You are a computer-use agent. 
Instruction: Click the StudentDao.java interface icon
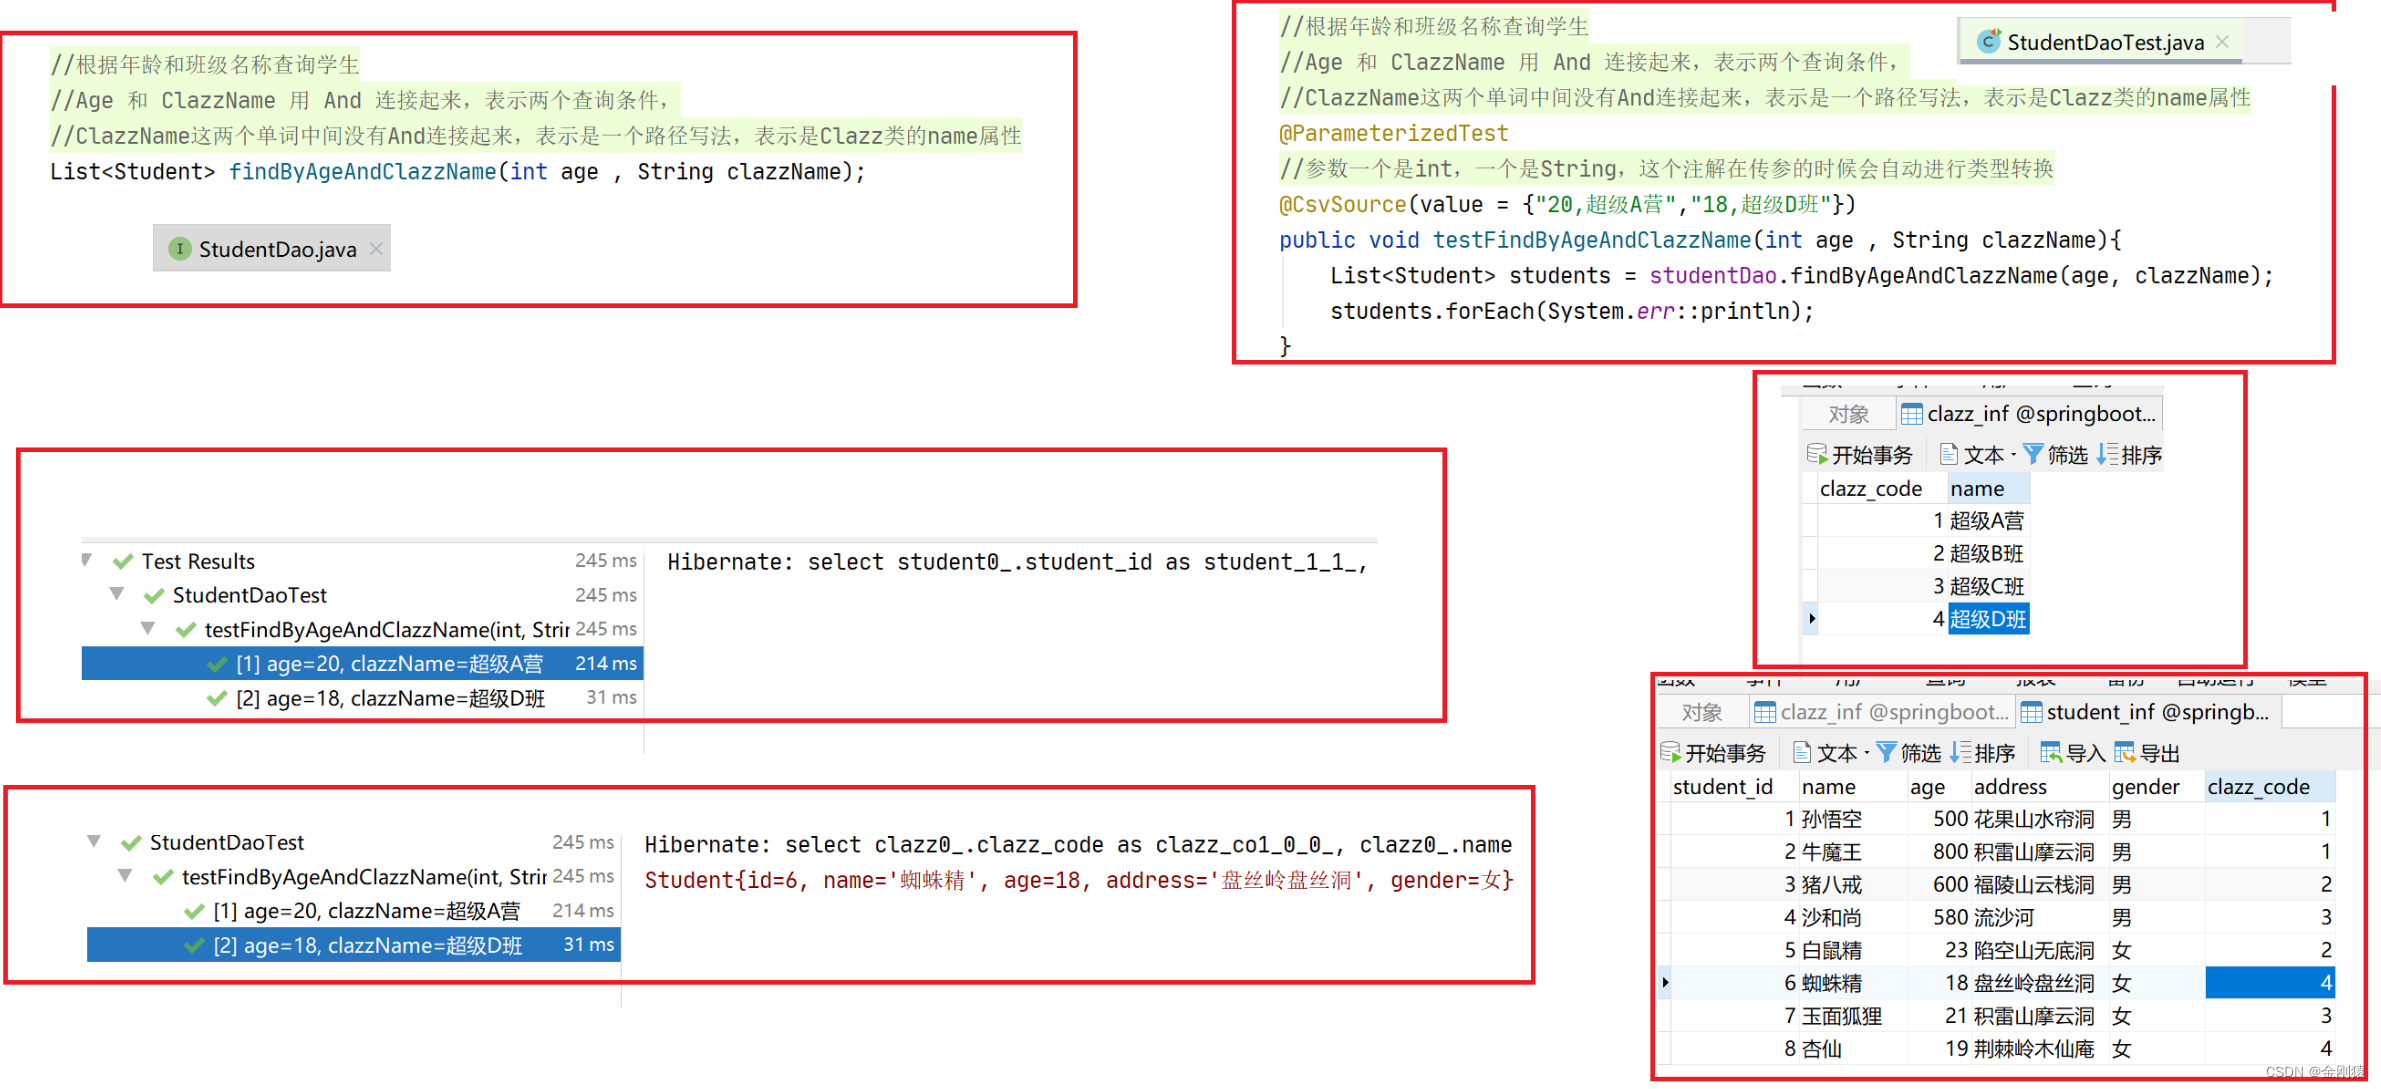(180, 249)
